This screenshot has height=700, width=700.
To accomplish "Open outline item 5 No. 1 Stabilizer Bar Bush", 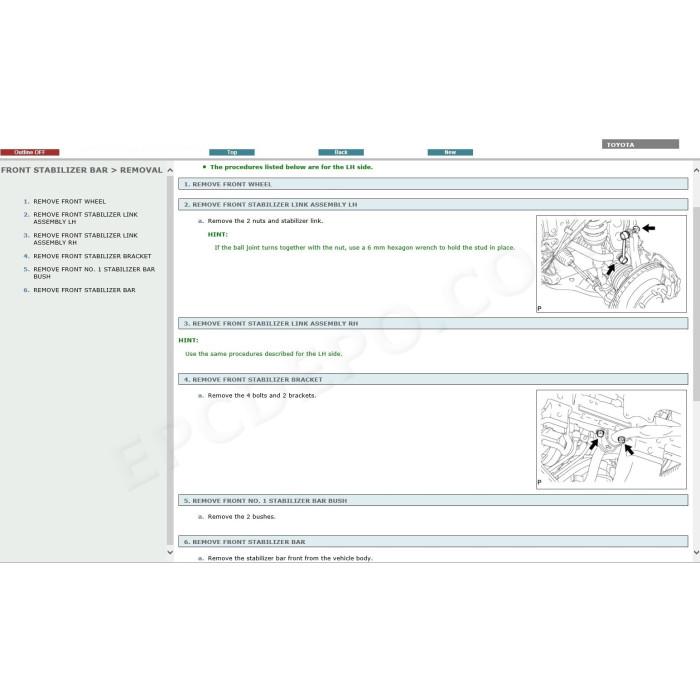I will tap(94, 273).
